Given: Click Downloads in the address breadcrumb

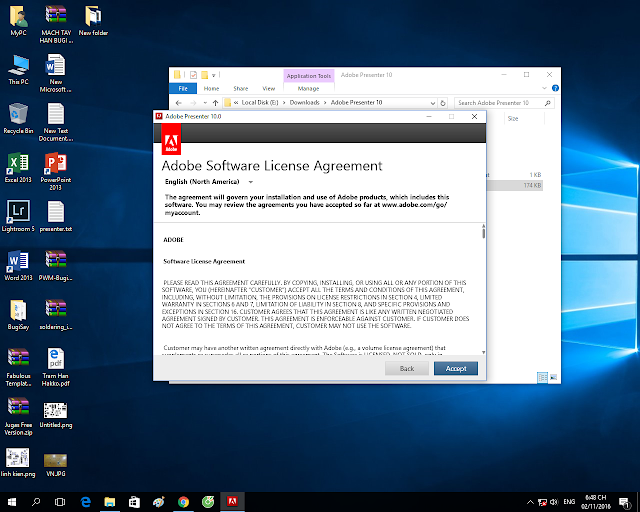Looking at the screenshot, I should [x=304, y=102].
